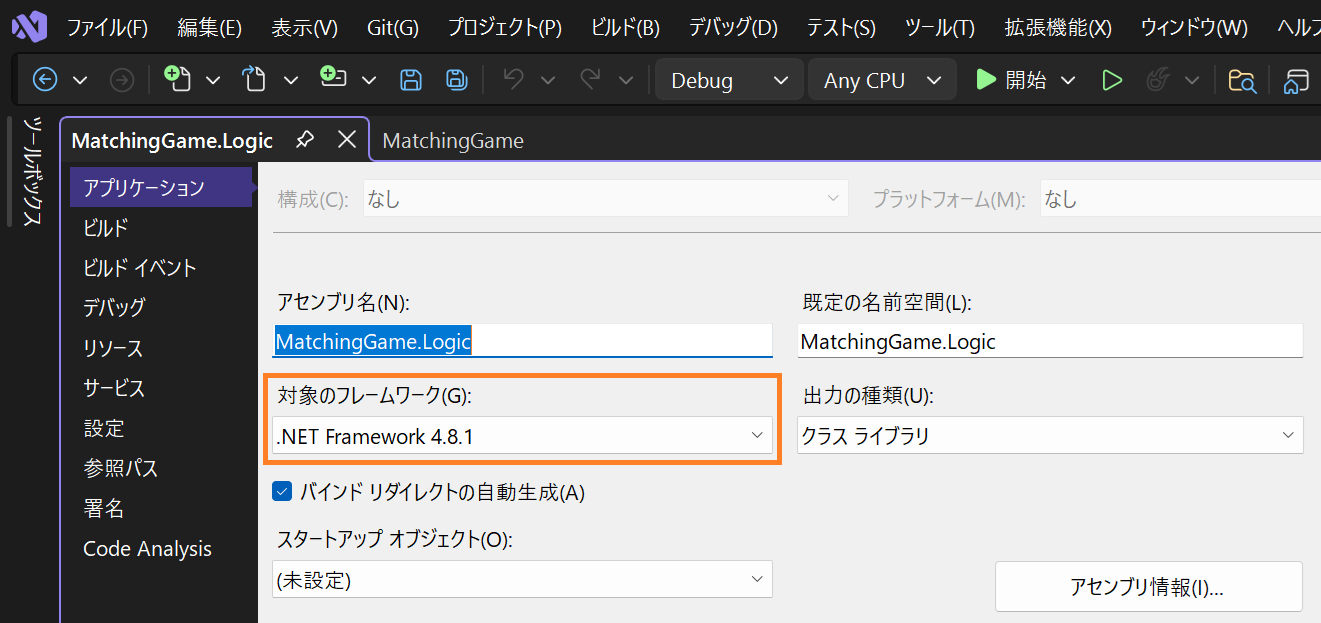This screenshot has height=623, width=1321.
Task: Click the undo icon
Action: tap(513, 79)
